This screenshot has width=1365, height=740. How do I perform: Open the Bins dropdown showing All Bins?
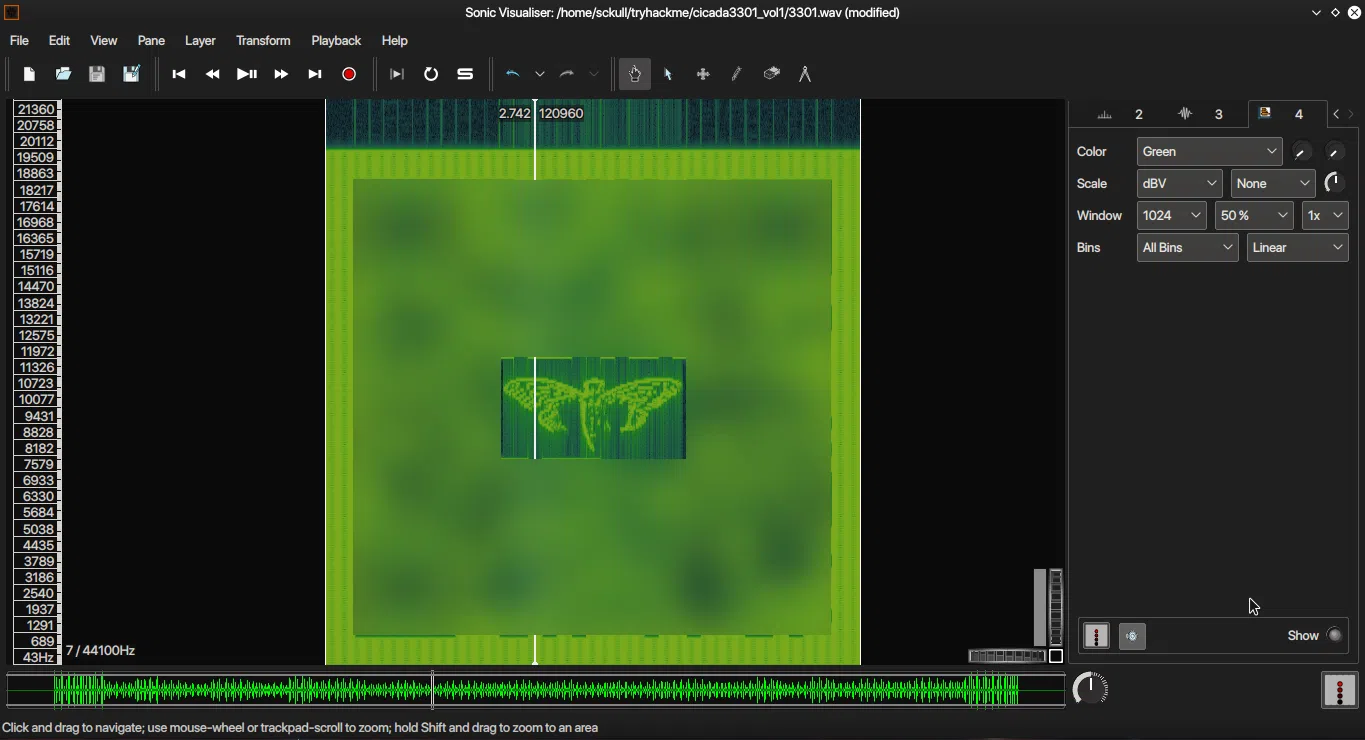(x=1188, y=248)
